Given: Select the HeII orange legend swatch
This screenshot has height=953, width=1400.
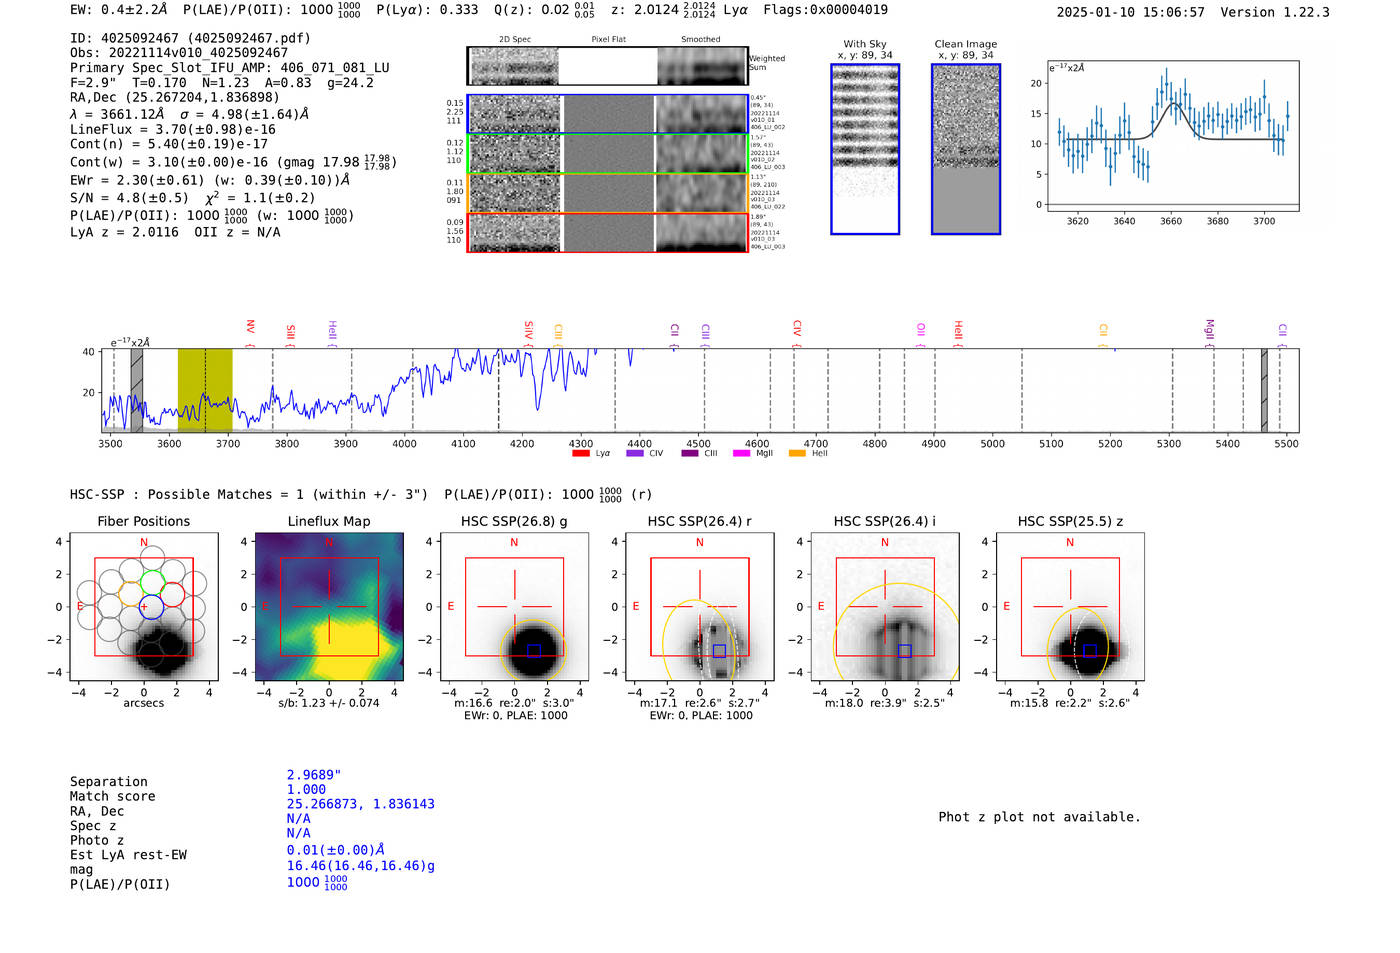Looking at the screenshot, I should (x=797, y=453).
